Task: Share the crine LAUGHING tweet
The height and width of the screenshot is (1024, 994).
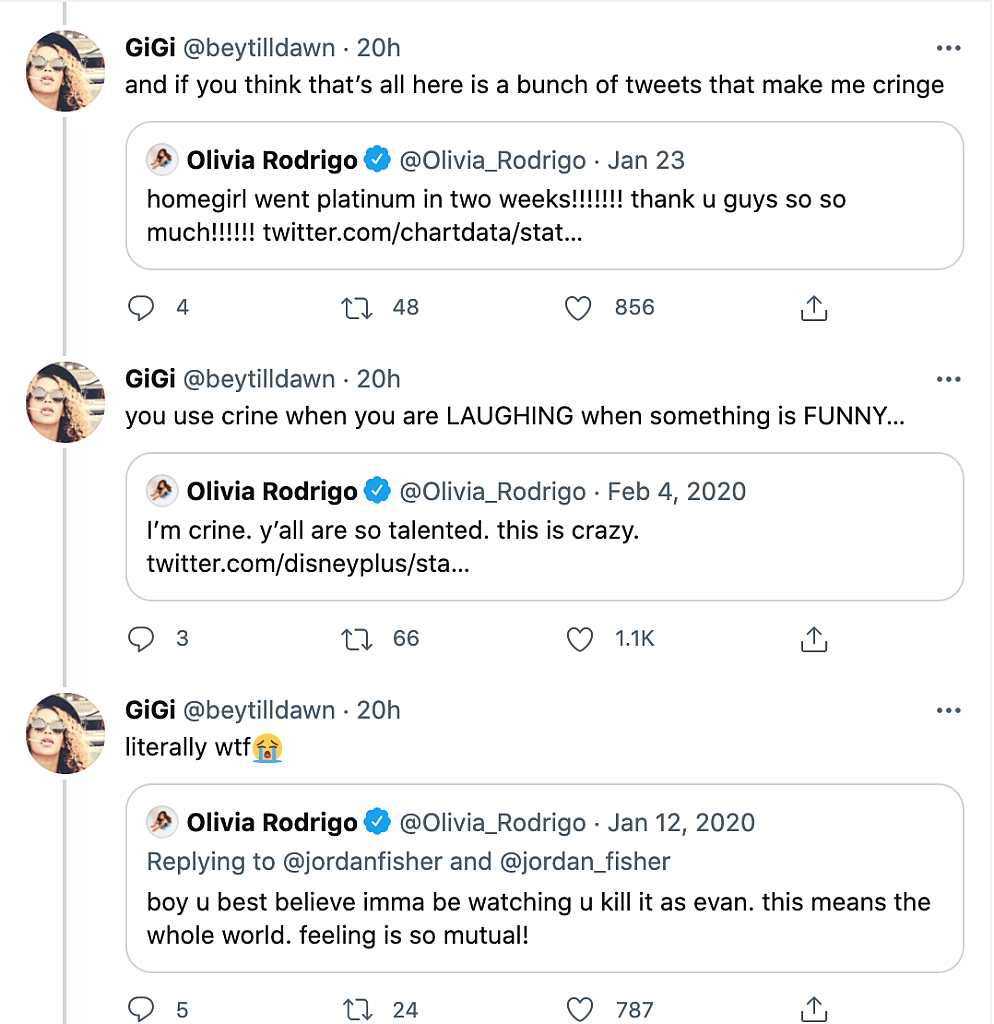Action: 814,639
